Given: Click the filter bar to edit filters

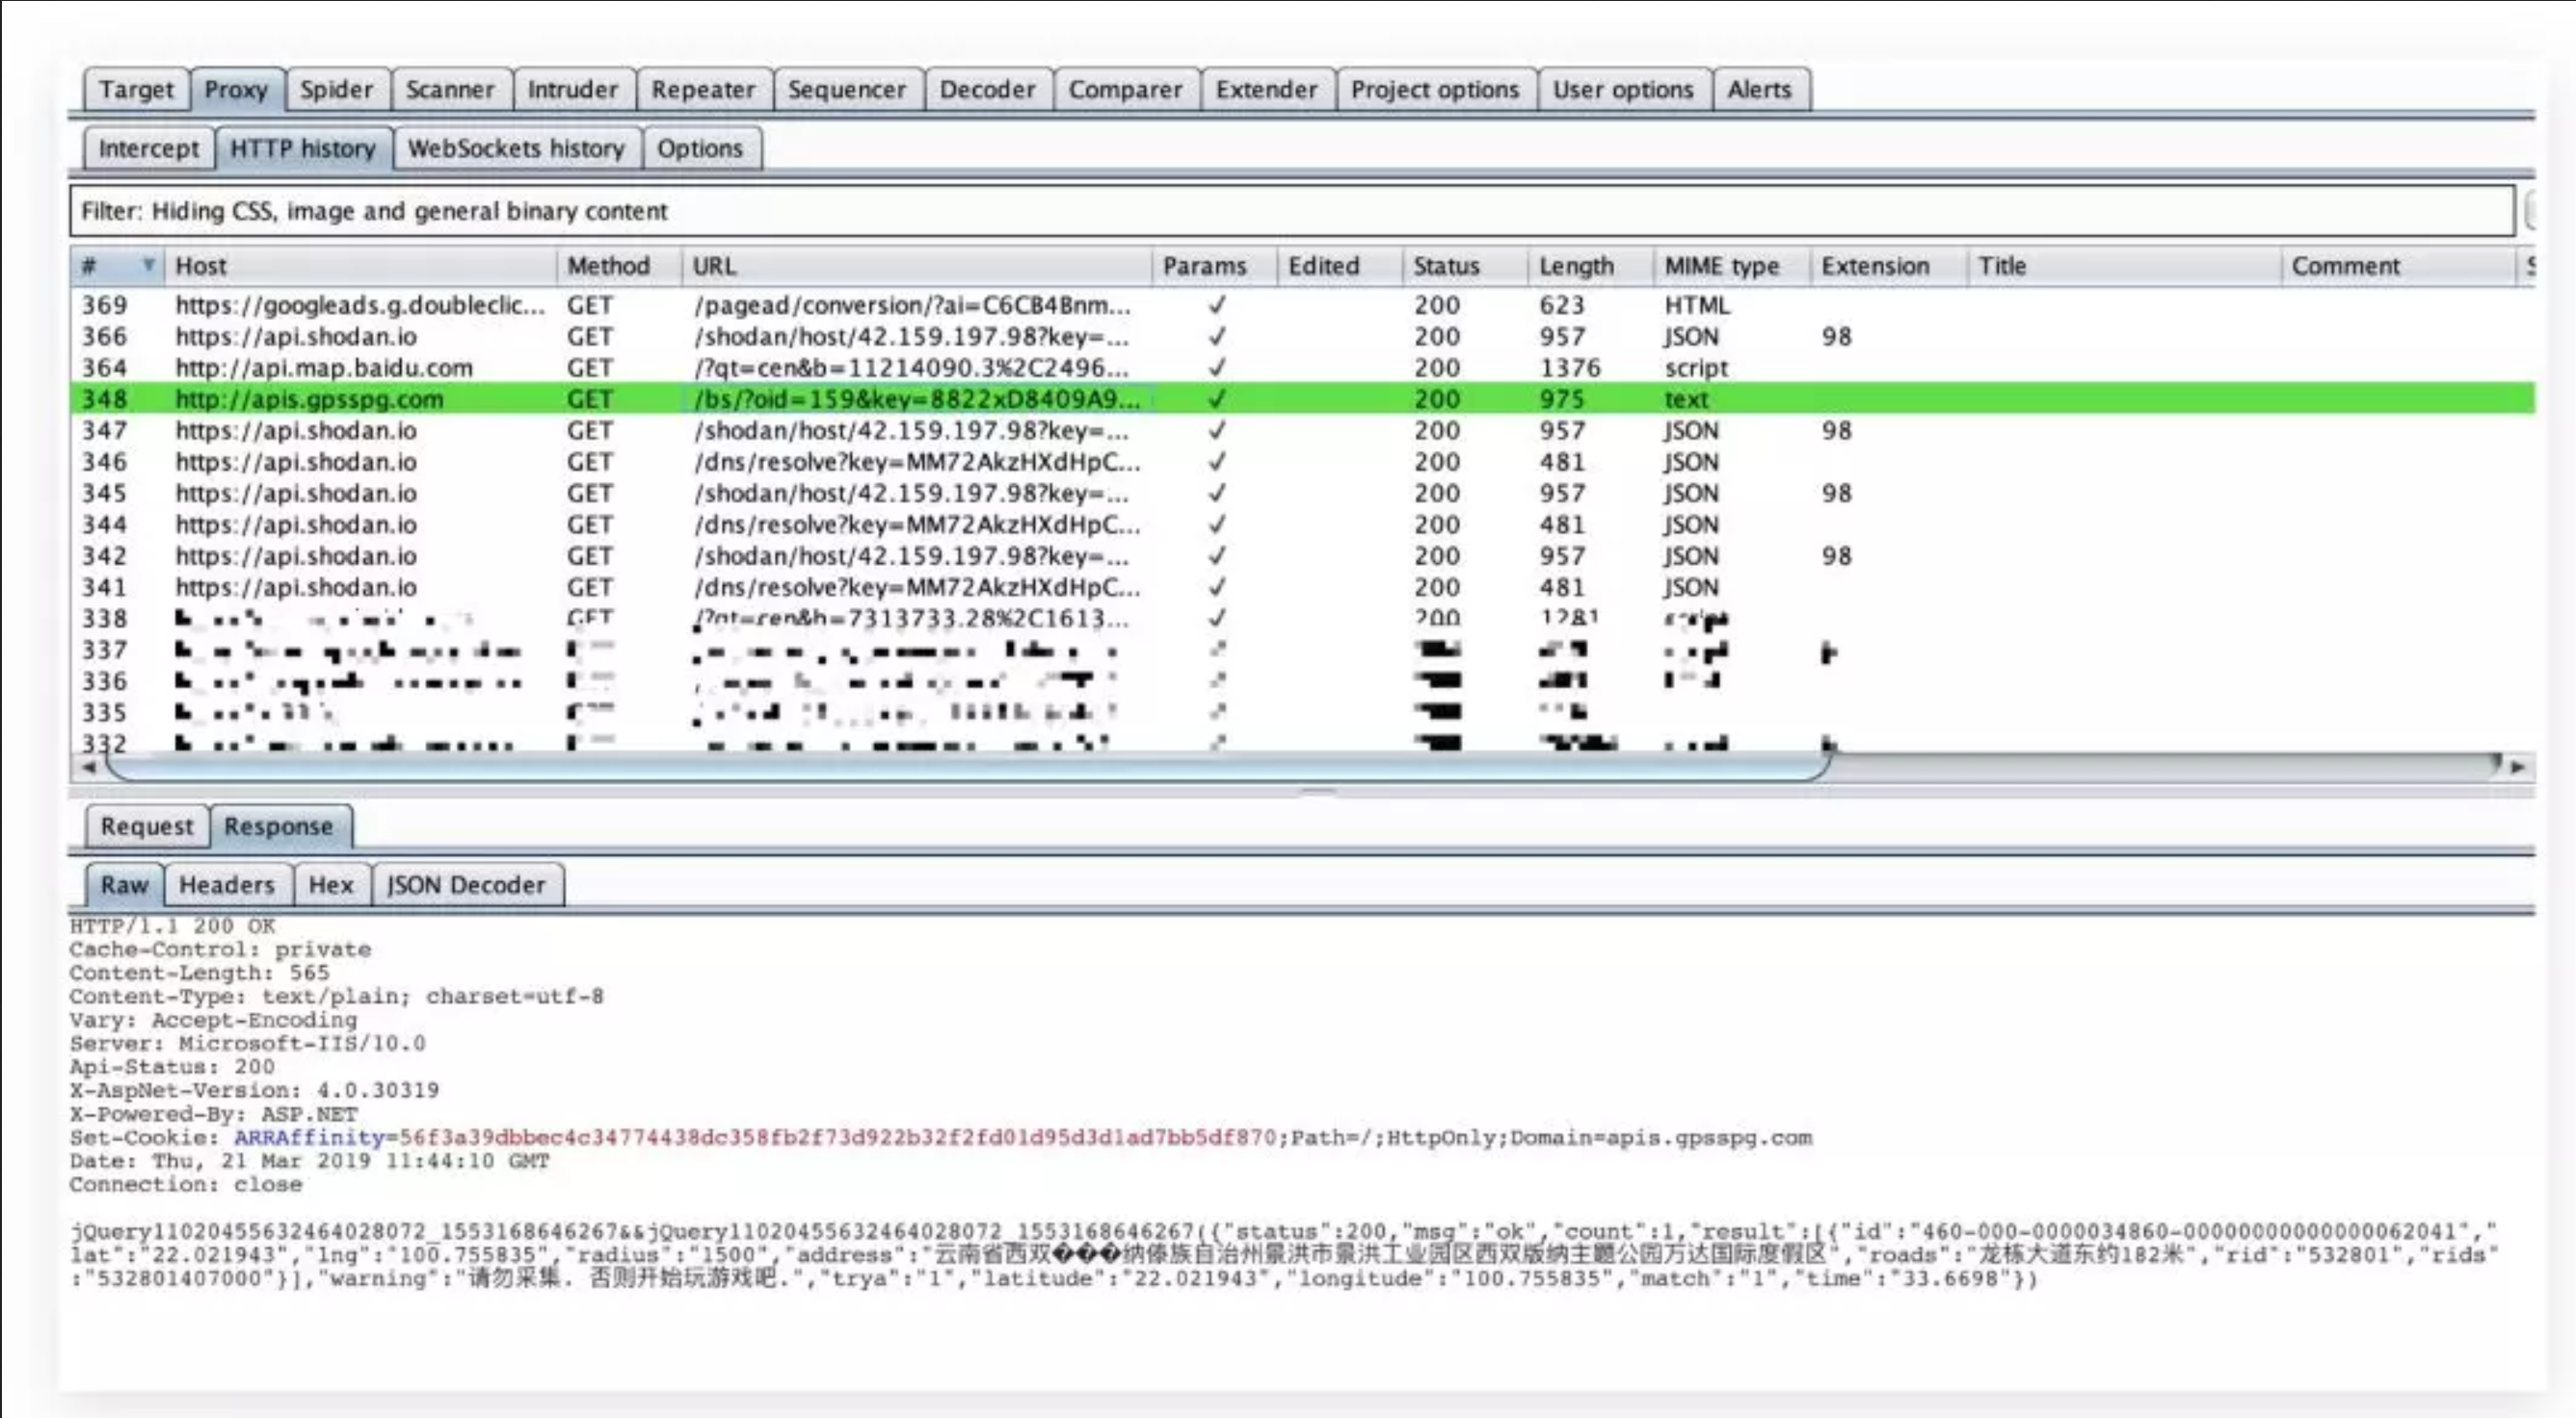Looking at the screenshot, I should click(1291, 211).
